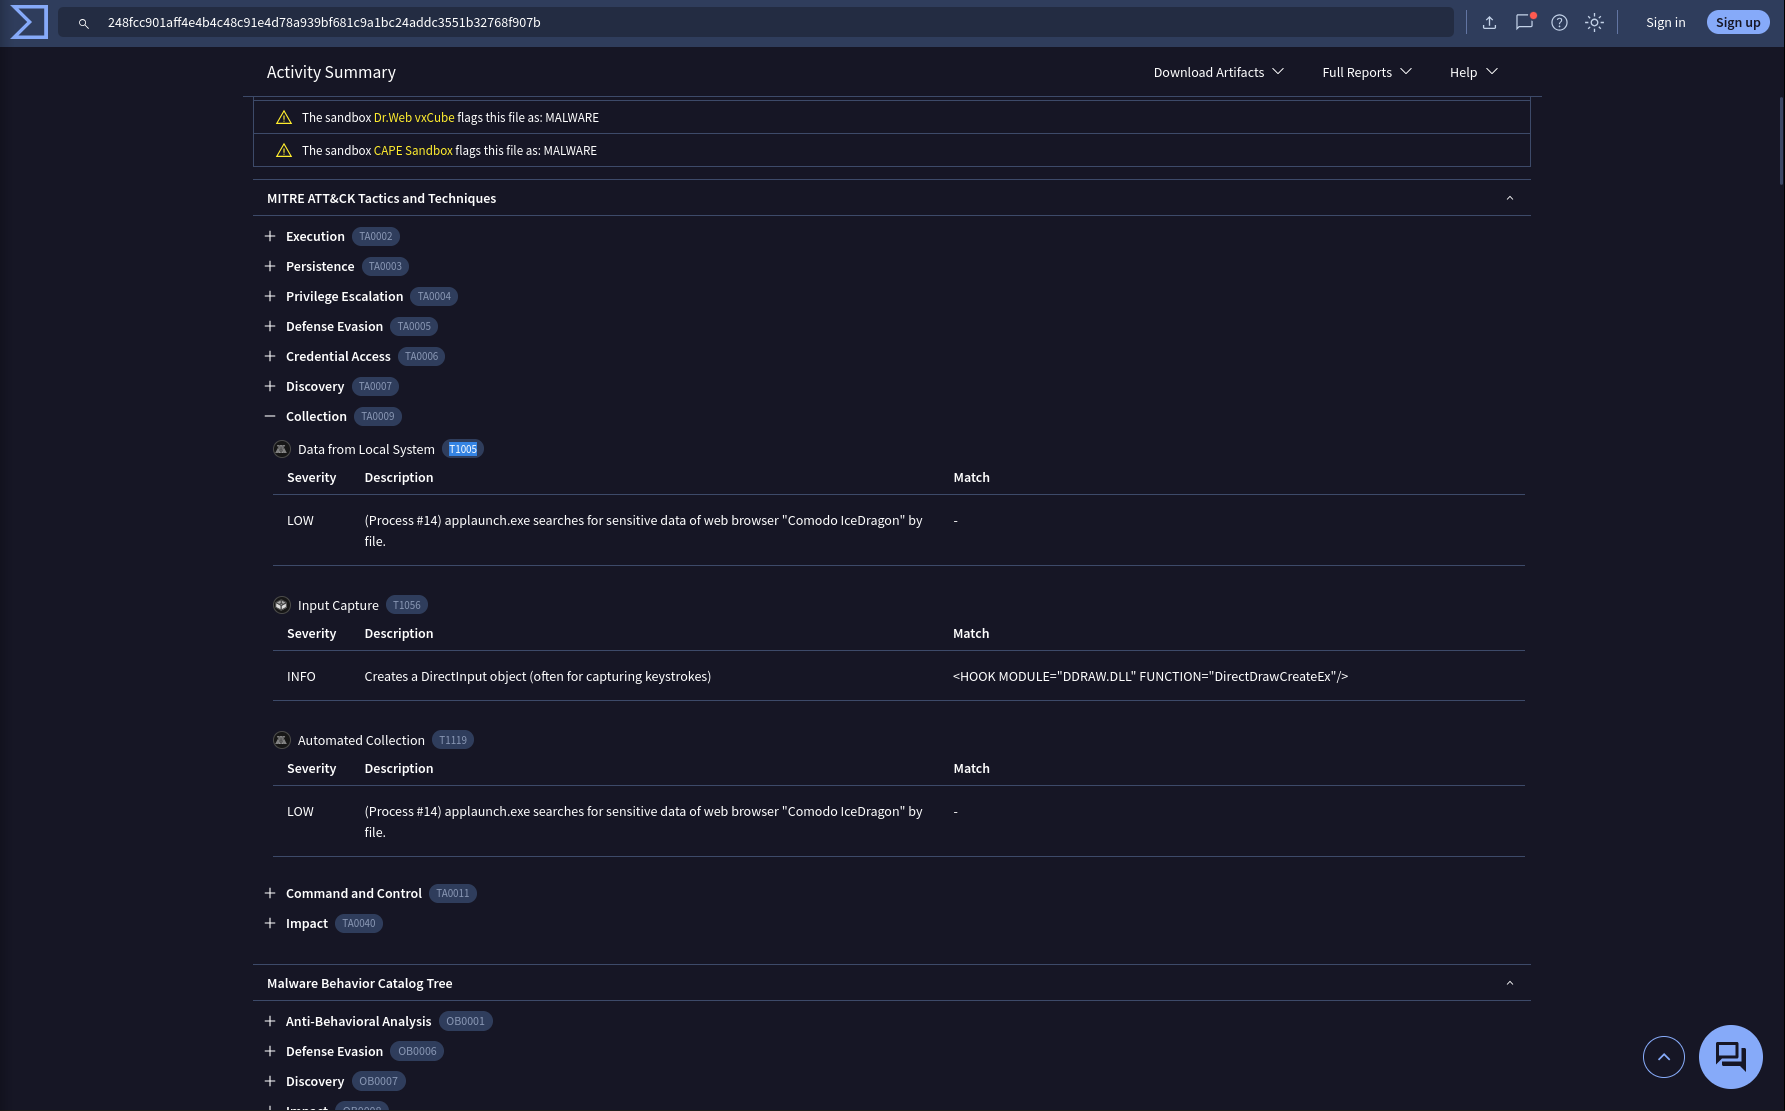Click the VirusTotal logo icon
The image size is (1785, 1111).
[29, 22]
